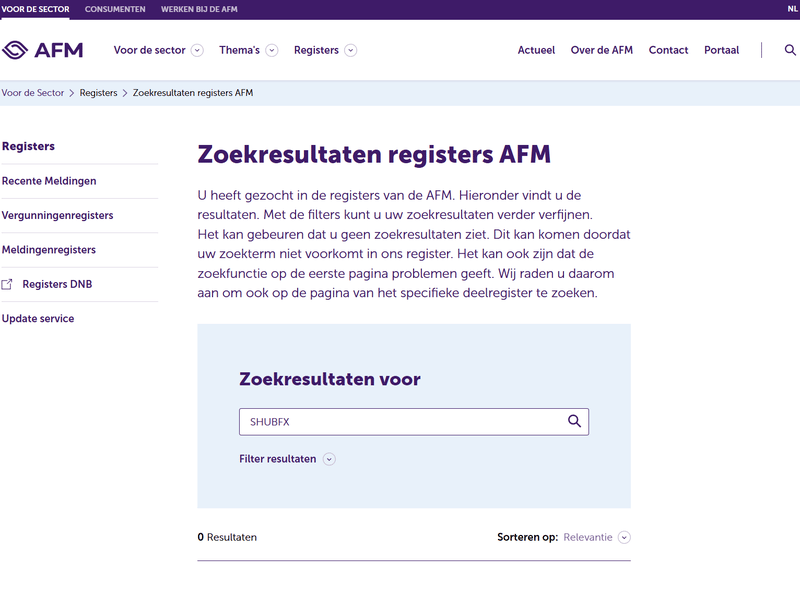Expand the Thema's menu chevron
This screenshot has width=800, height=597.
(272, 50)
